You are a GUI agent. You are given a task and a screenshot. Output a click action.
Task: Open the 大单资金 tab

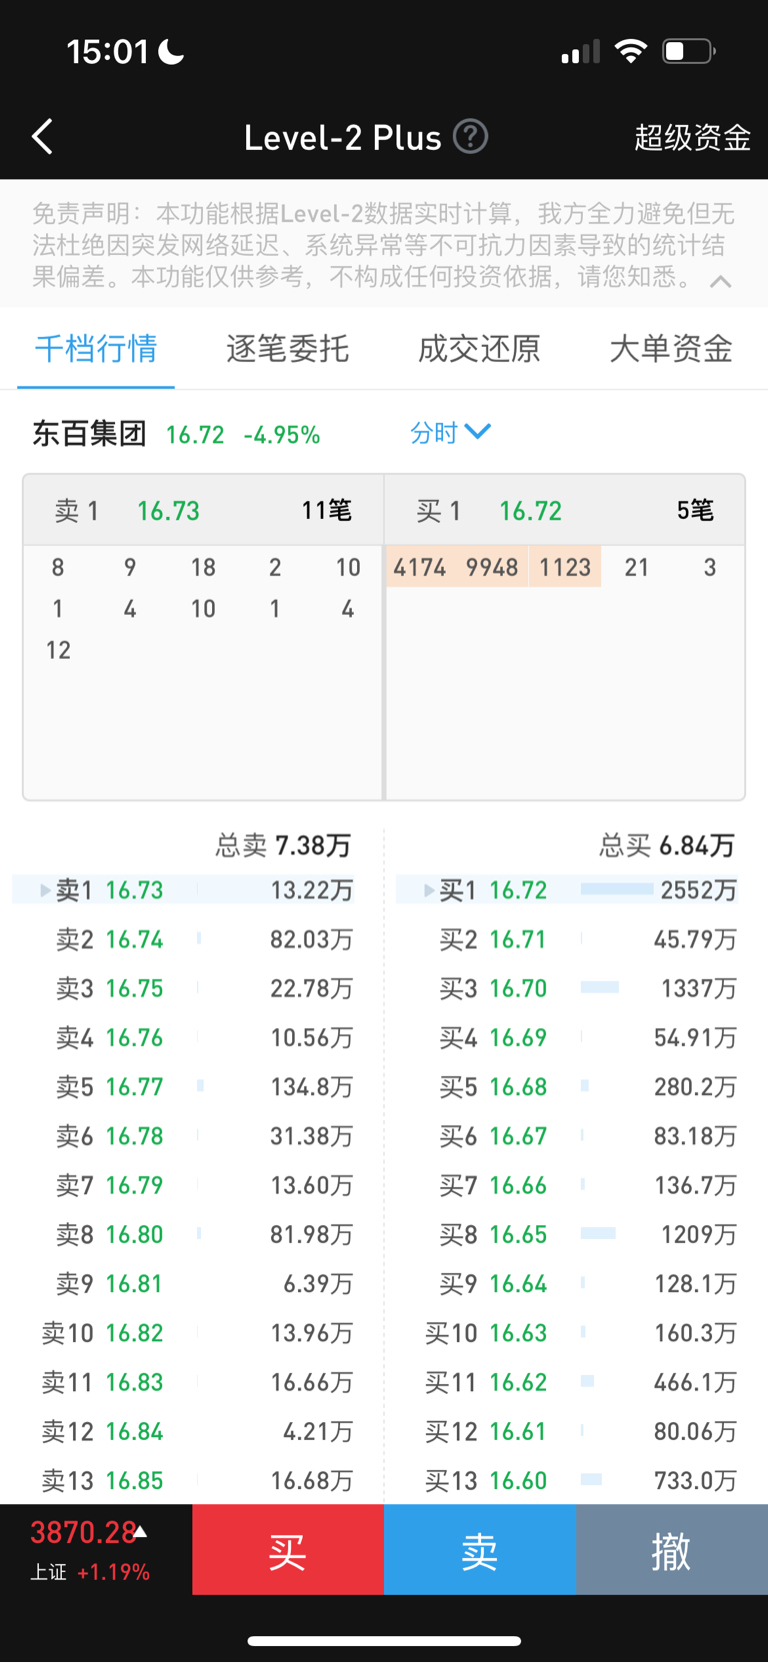coord(671,348)
